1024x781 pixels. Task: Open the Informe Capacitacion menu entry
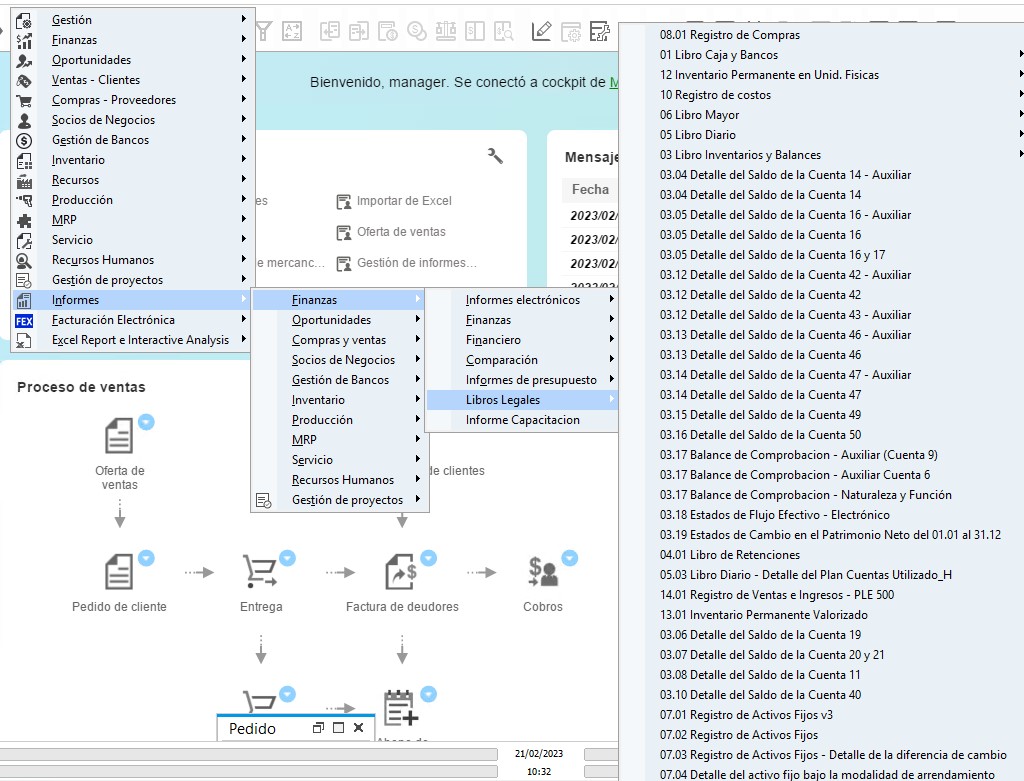(522, 420)
